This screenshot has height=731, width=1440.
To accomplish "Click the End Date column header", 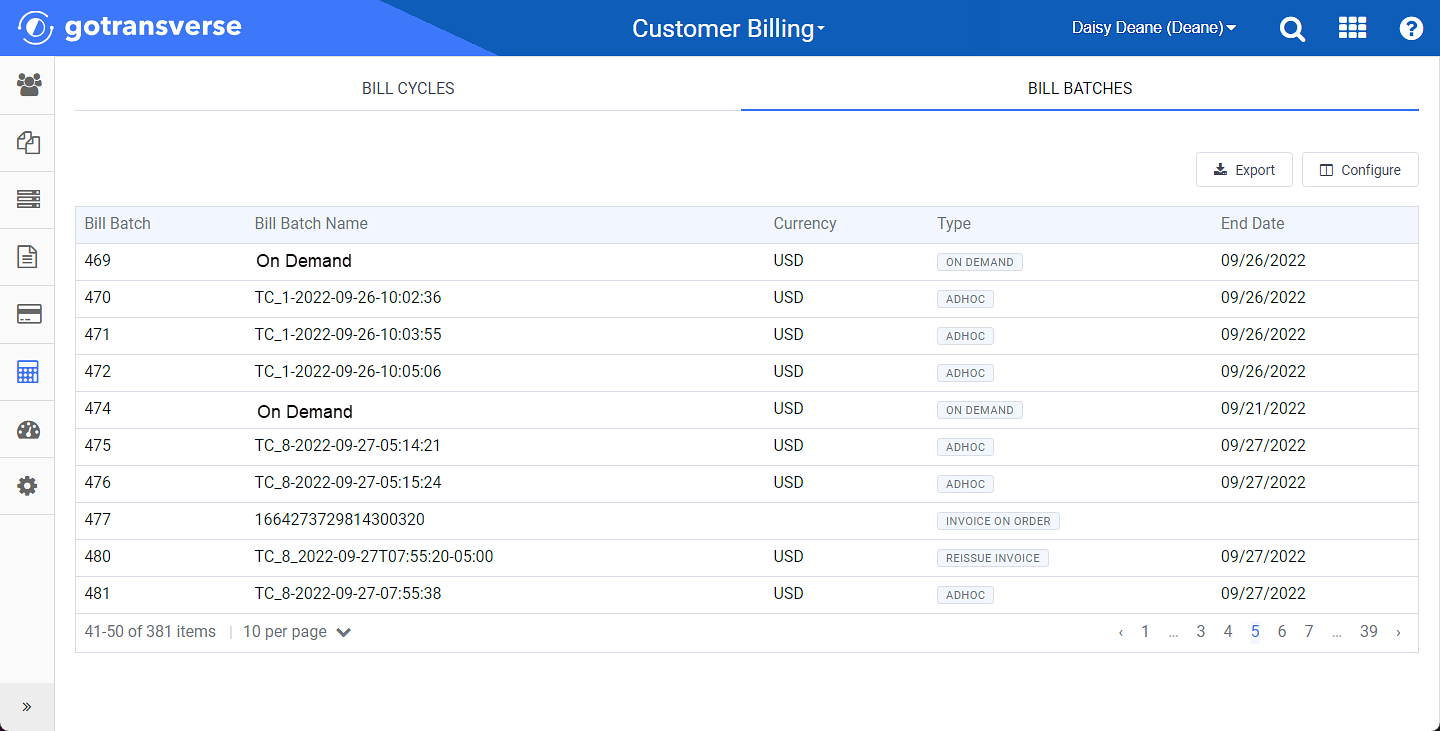I will point(1252,224).
